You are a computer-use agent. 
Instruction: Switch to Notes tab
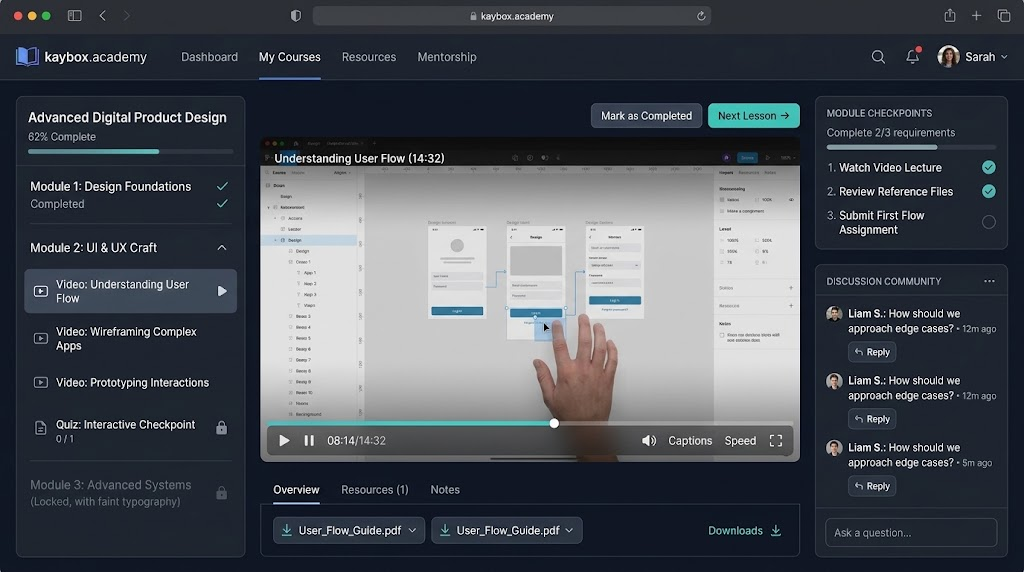pos(445,490)
